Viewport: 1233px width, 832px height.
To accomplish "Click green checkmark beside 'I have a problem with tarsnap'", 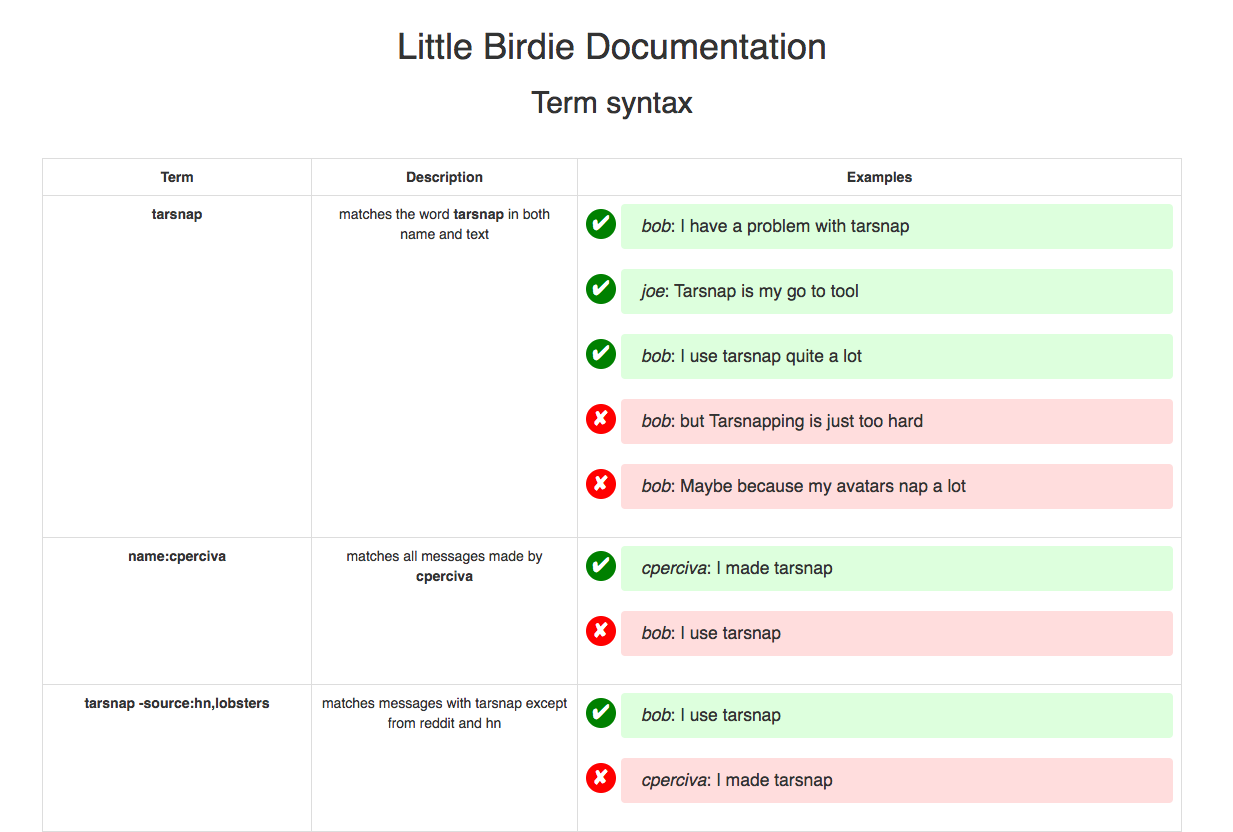I will click(x=600, y=225).
